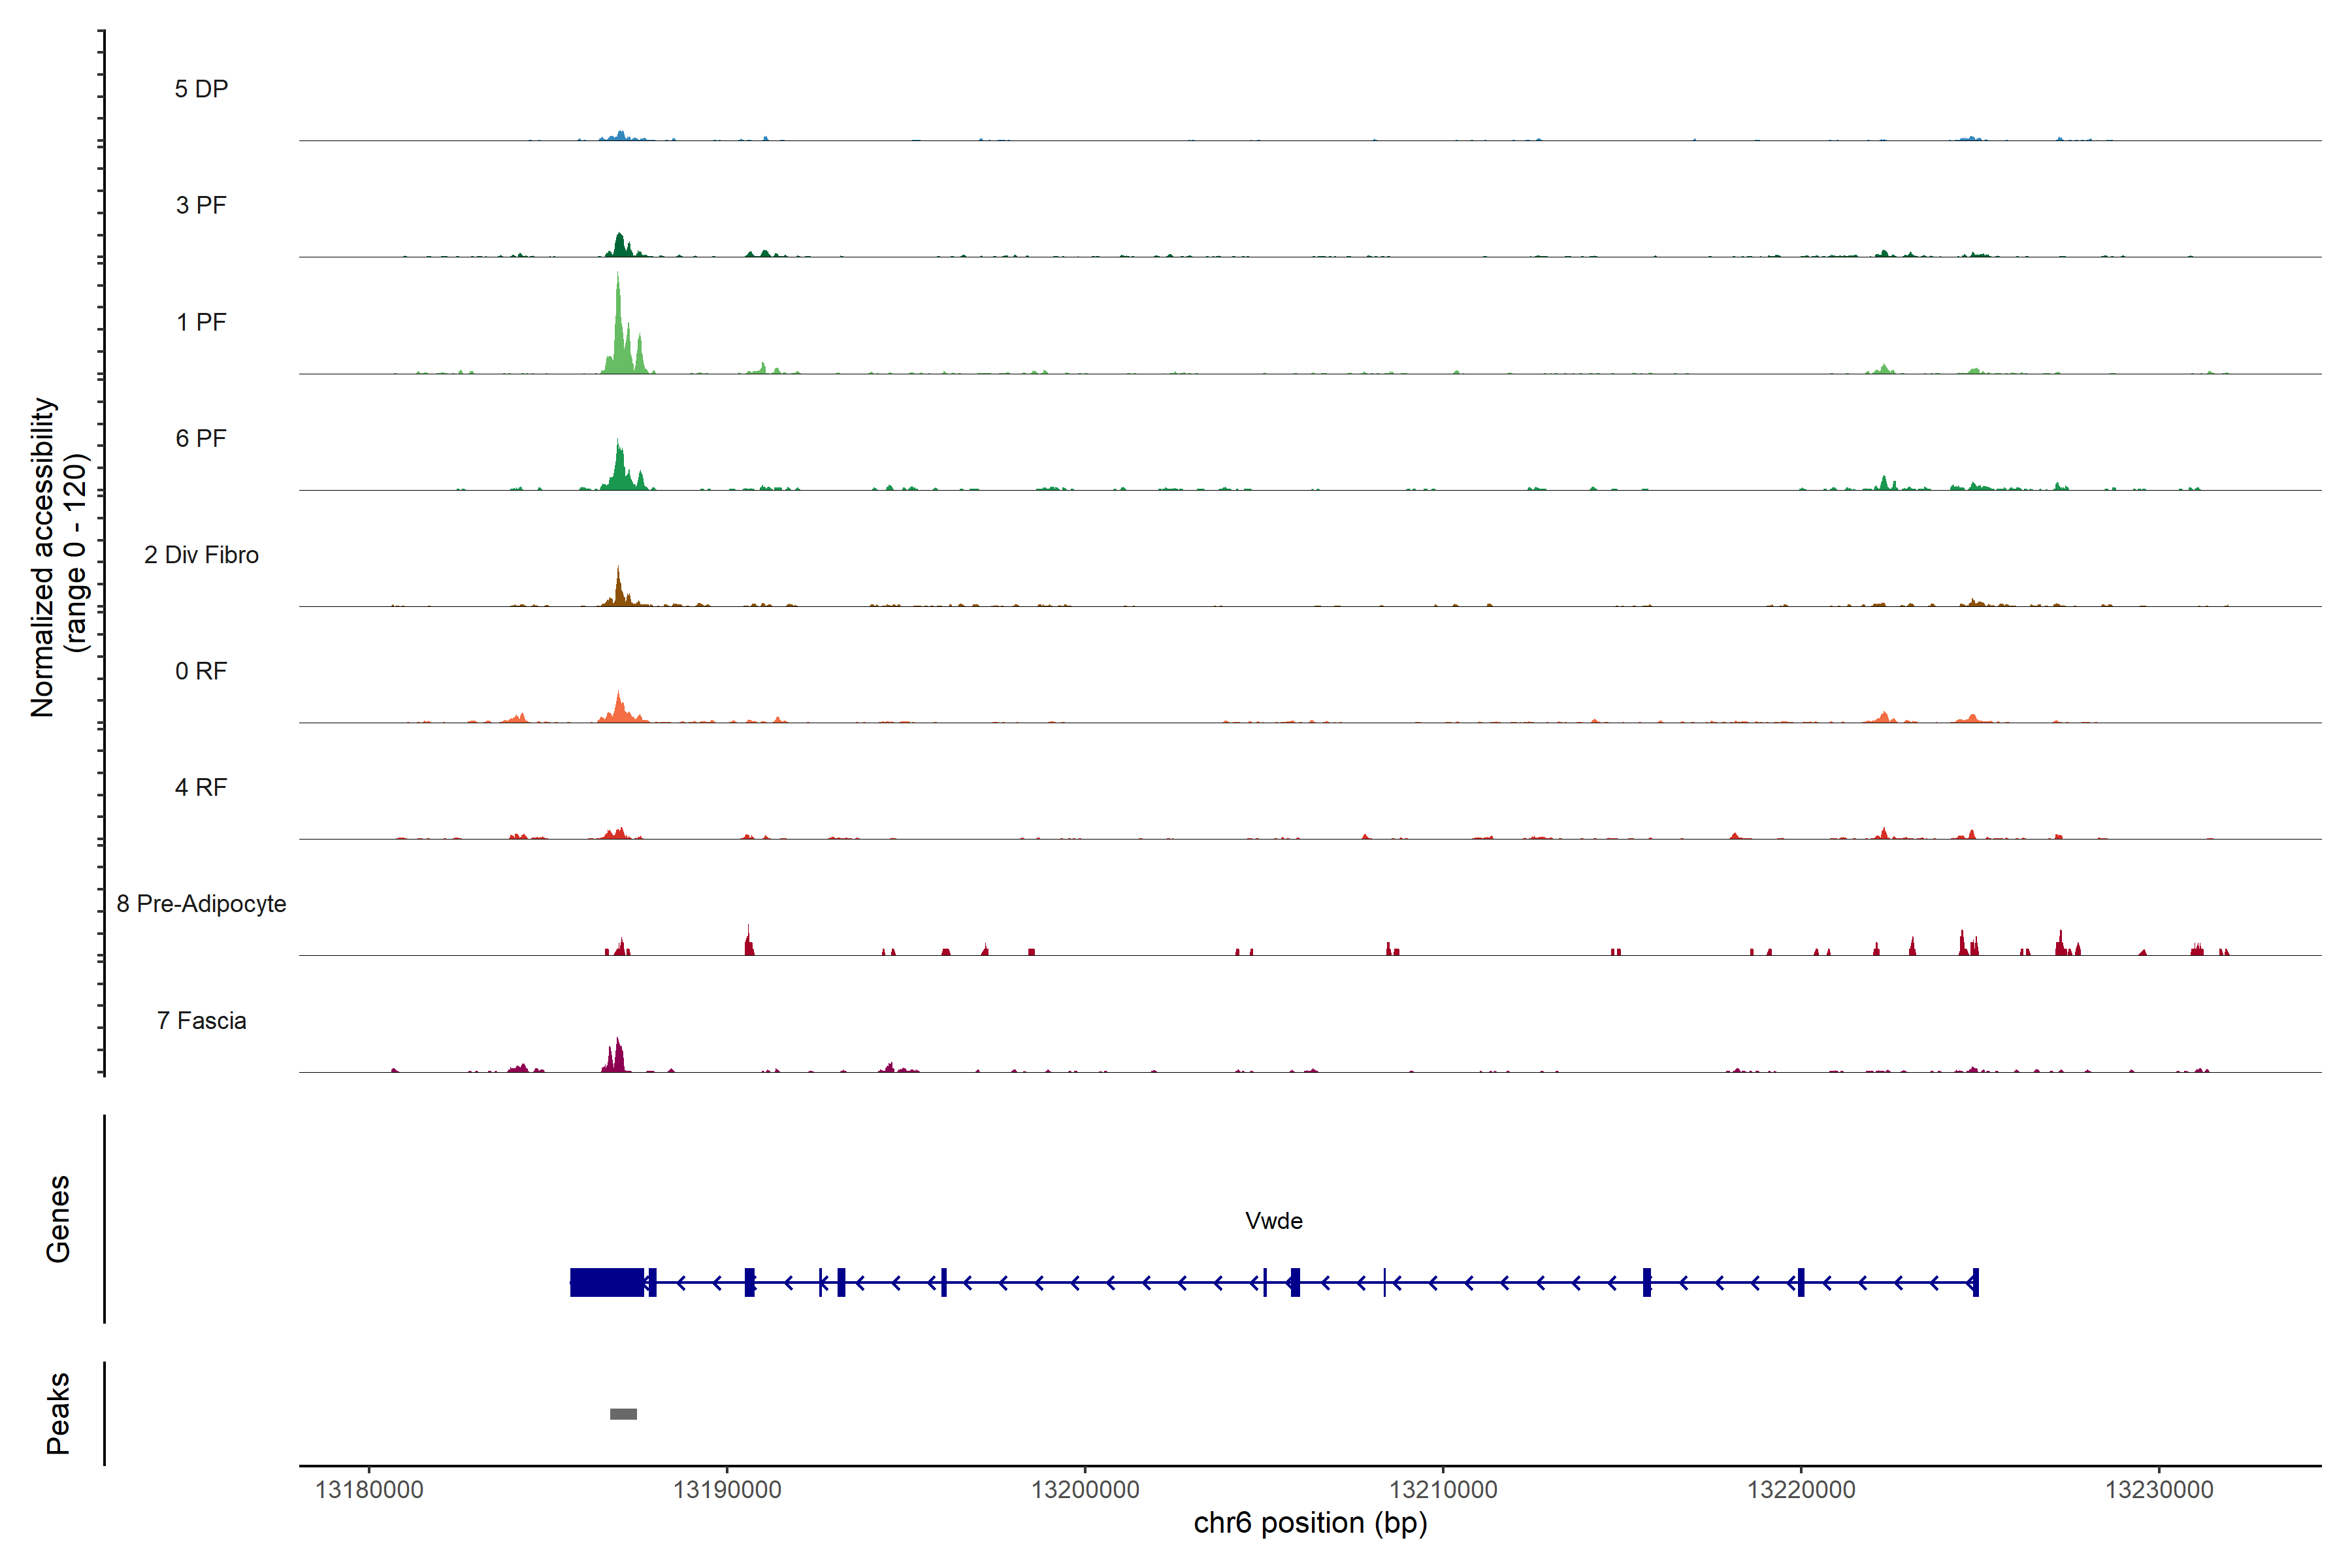Click the gray peak bar in Peaks track
Image resolution: width=2352 pixels, height=1568 pixels.
(x=623, y=1414)
